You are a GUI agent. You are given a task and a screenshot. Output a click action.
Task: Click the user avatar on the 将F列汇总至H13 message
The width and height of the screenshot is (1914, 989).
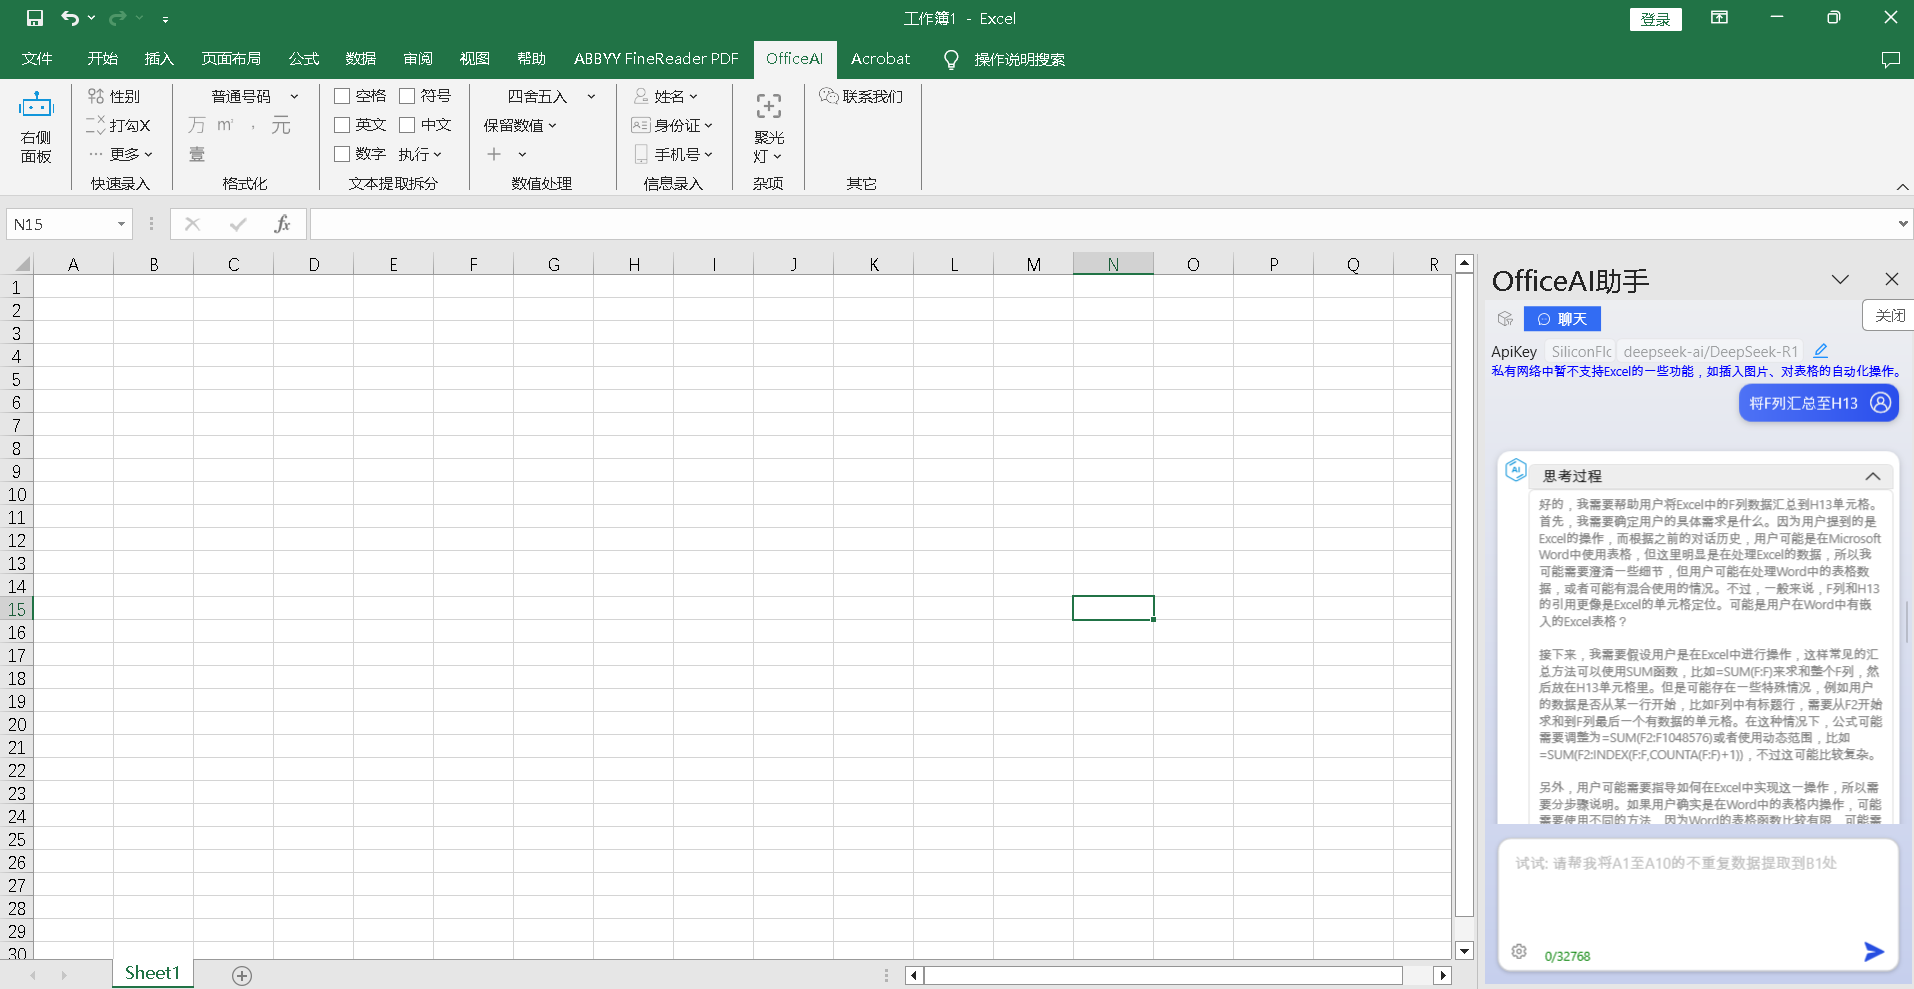[x=1880, y=403]
